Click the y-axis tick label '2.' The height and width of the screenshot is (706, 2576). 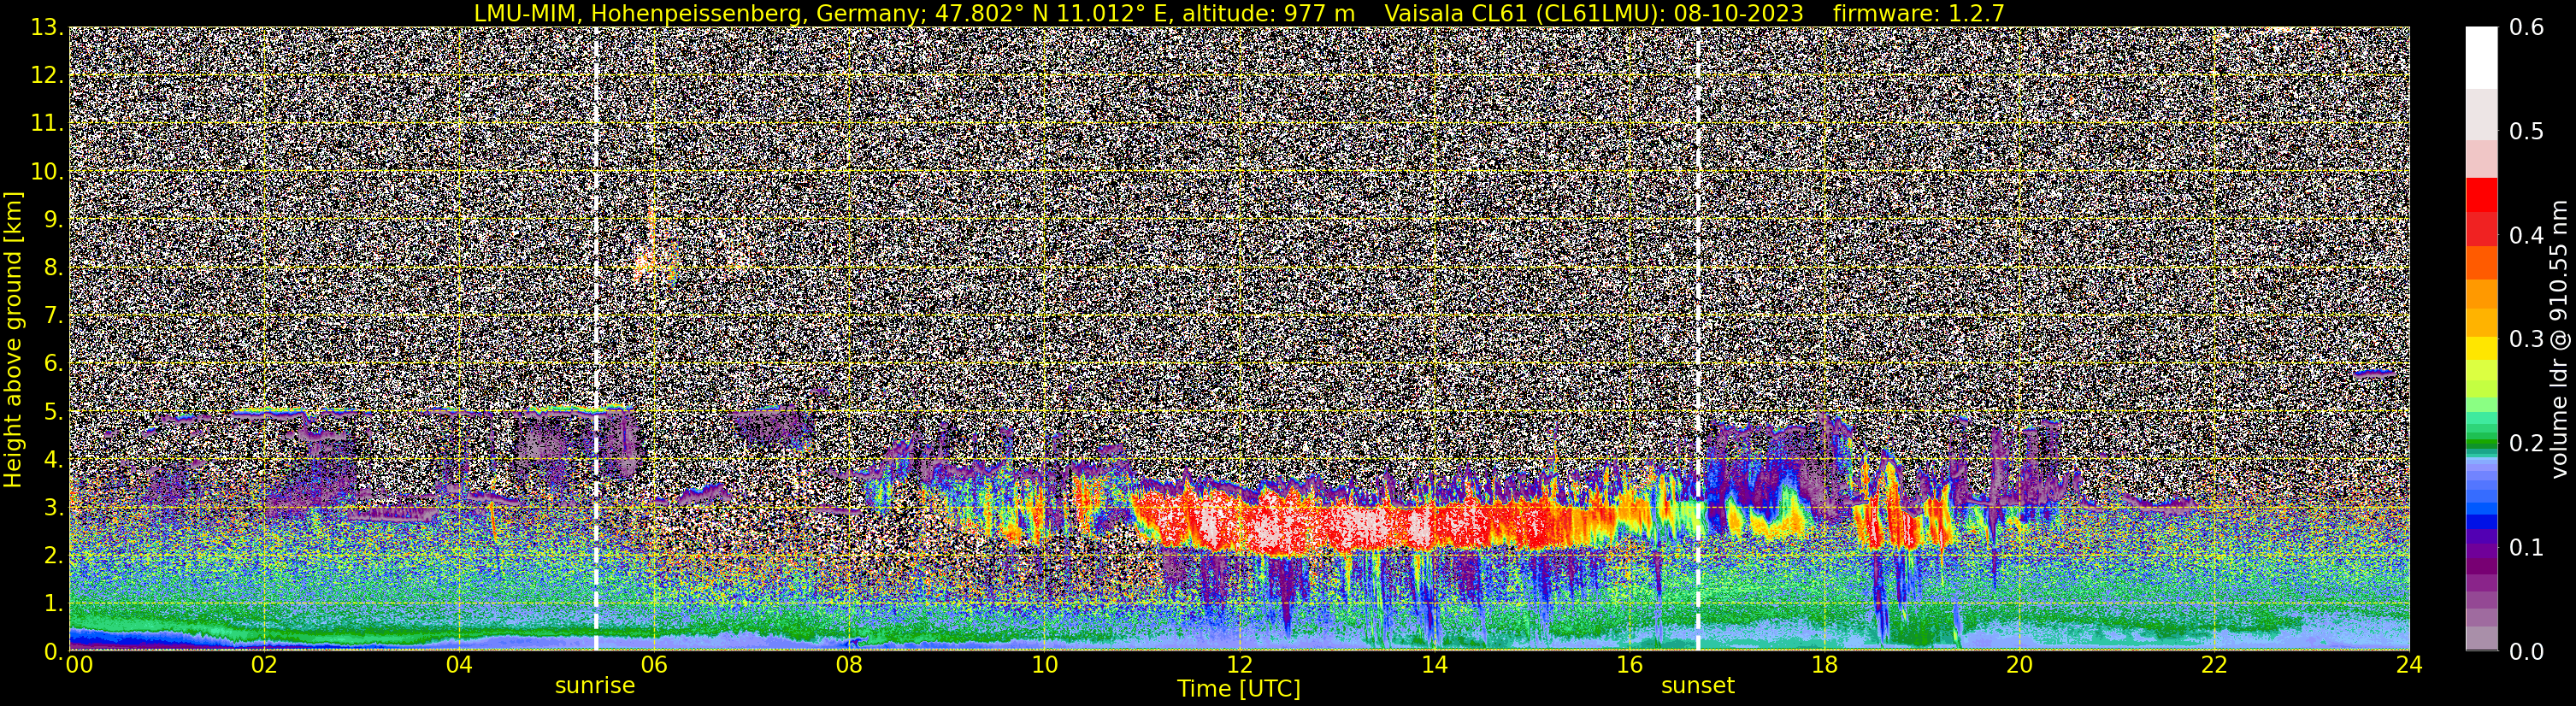click(53, 555)
